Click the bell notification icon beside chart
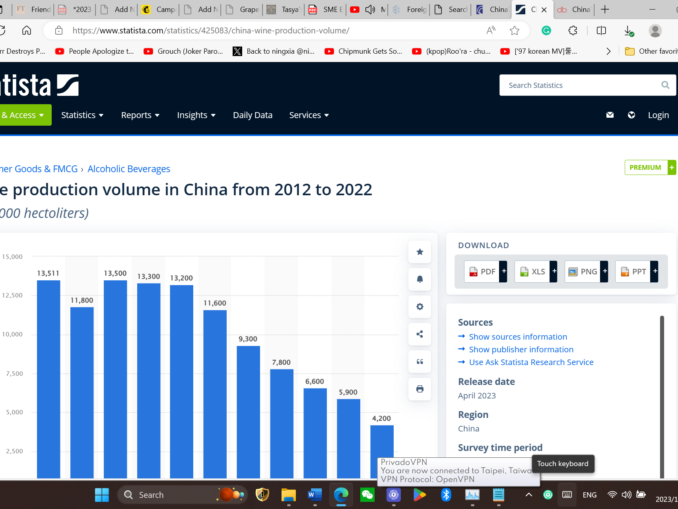 [x=420, y=279]
